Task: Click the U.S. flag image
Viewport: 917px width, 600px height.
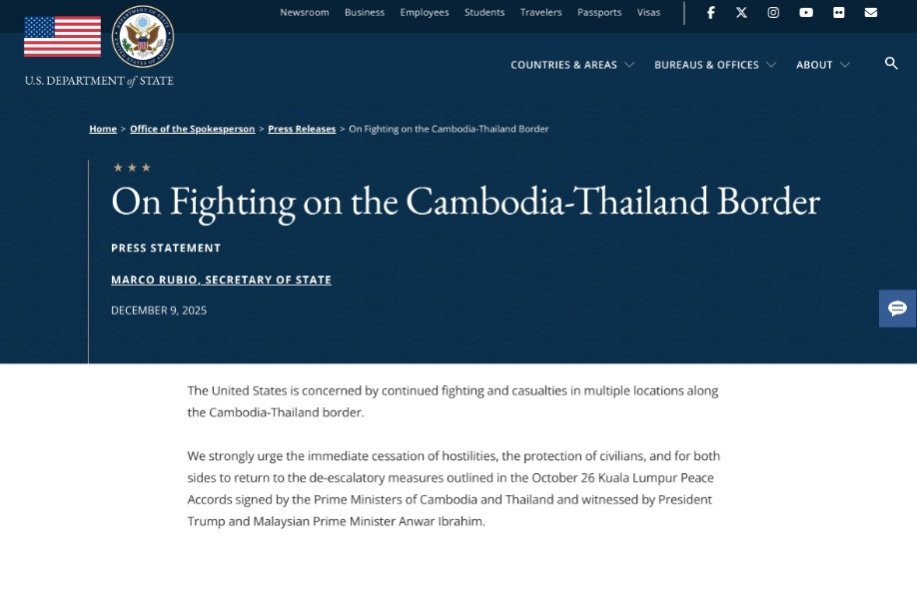Action: pyautogui.click(x=62, y=37)
